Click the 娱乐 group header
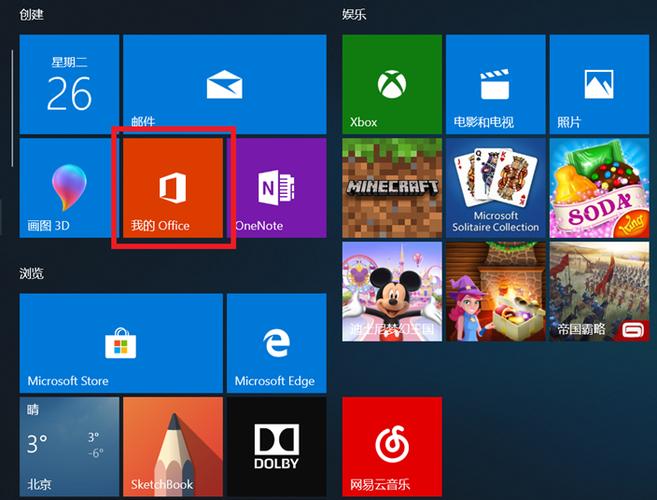This screenshot has width=657, height=500. pyautogui.click(x=354, y=15)
